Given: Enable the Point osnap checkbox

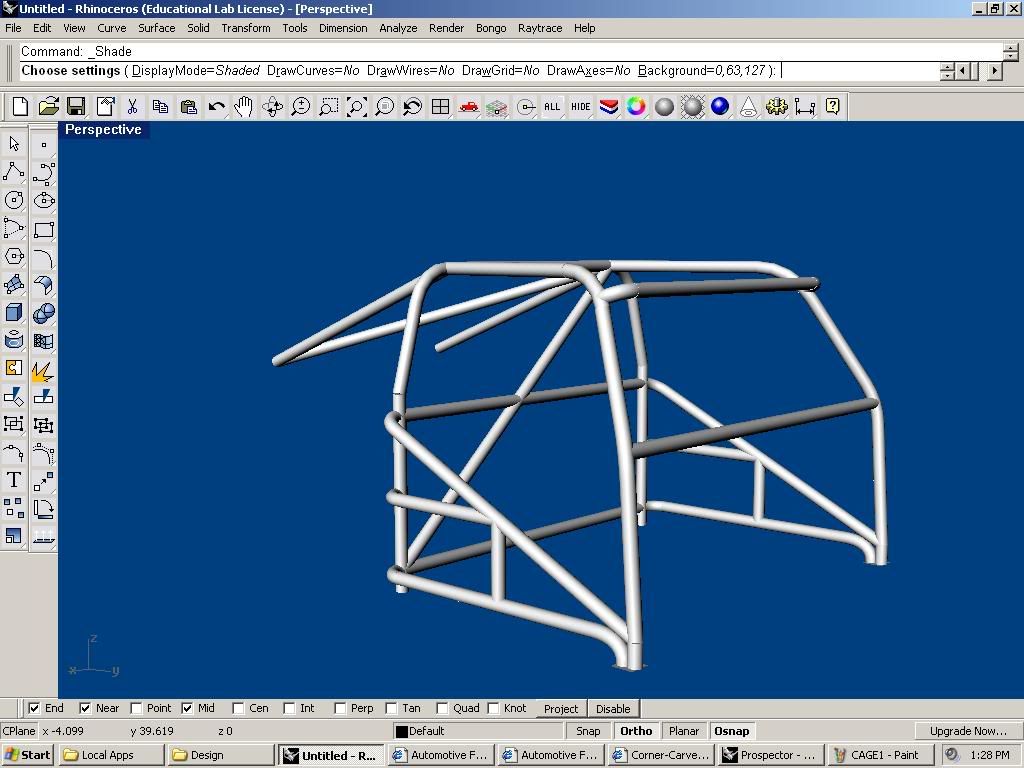Looking at the screenshot, I should tap(137, 708).
